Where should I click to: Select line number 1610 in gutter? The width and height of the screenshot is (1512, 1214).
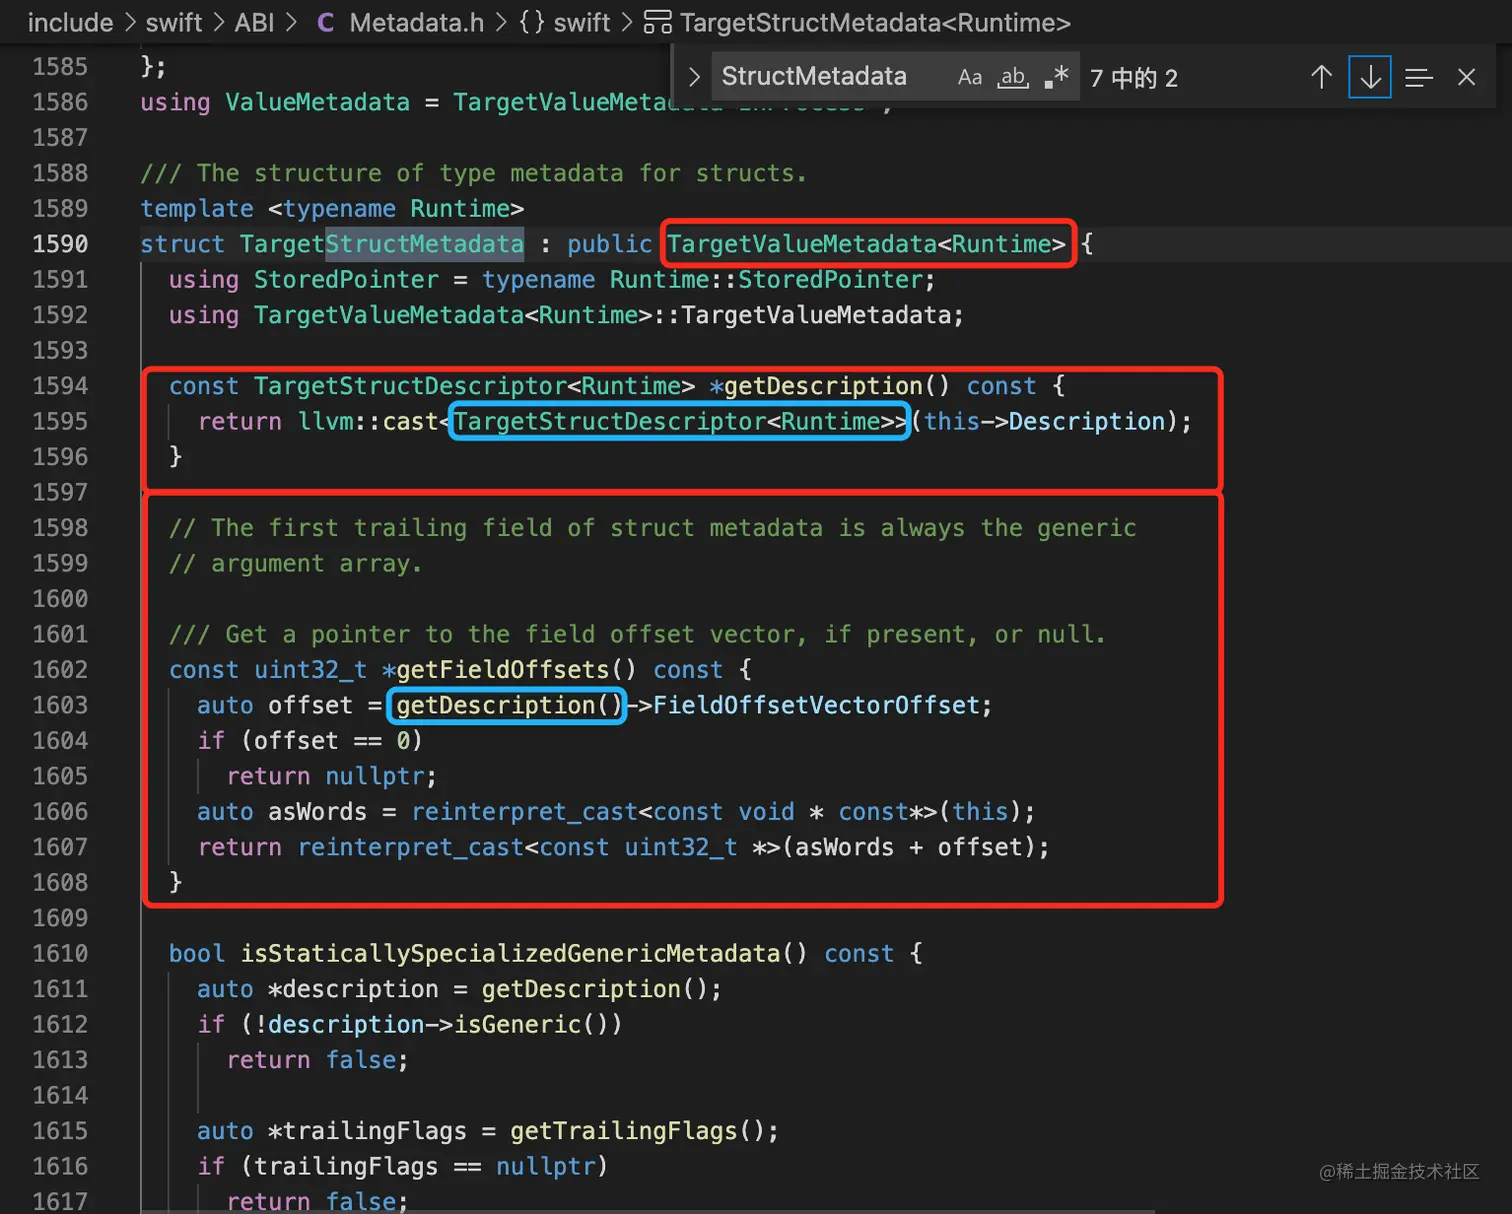pos(60,954)
